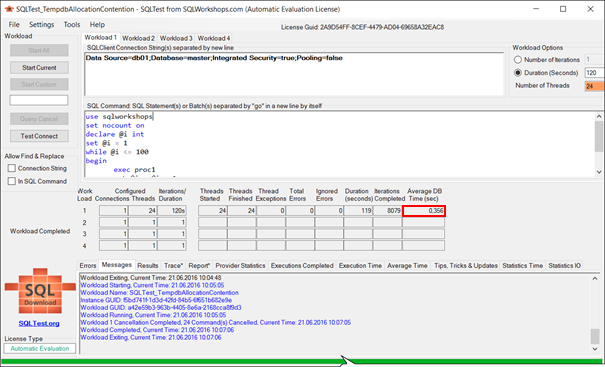Click the Messages pane scroll up arrow
This screenshot has height=367, width=605.
click(595, 278)
